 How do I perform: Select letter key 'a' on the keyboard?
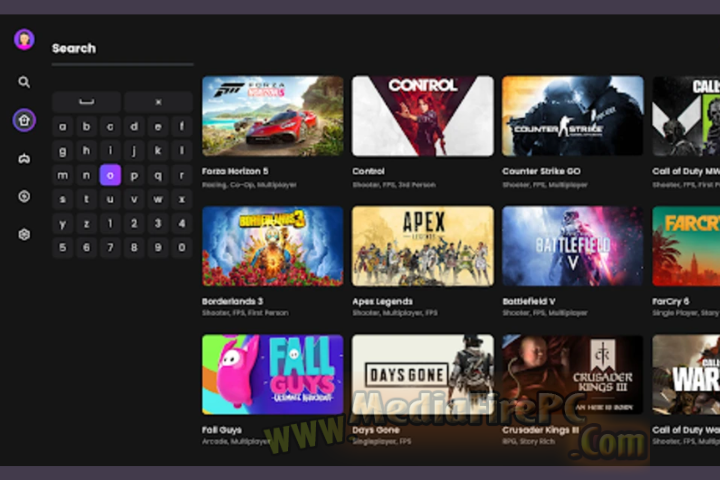point(63,126)
